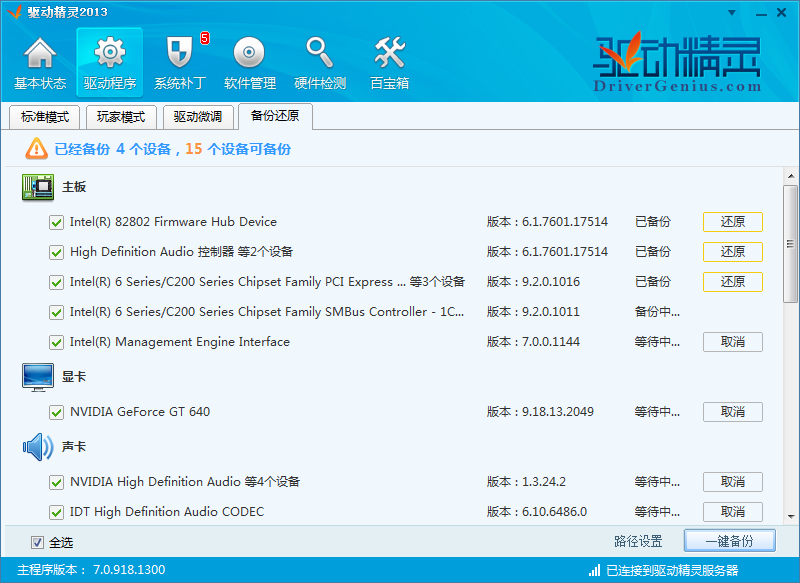The height and width of the screenshot is (583, 800).
Task: Click the orange warning triangle icon
Action: [x=36, y=149]
